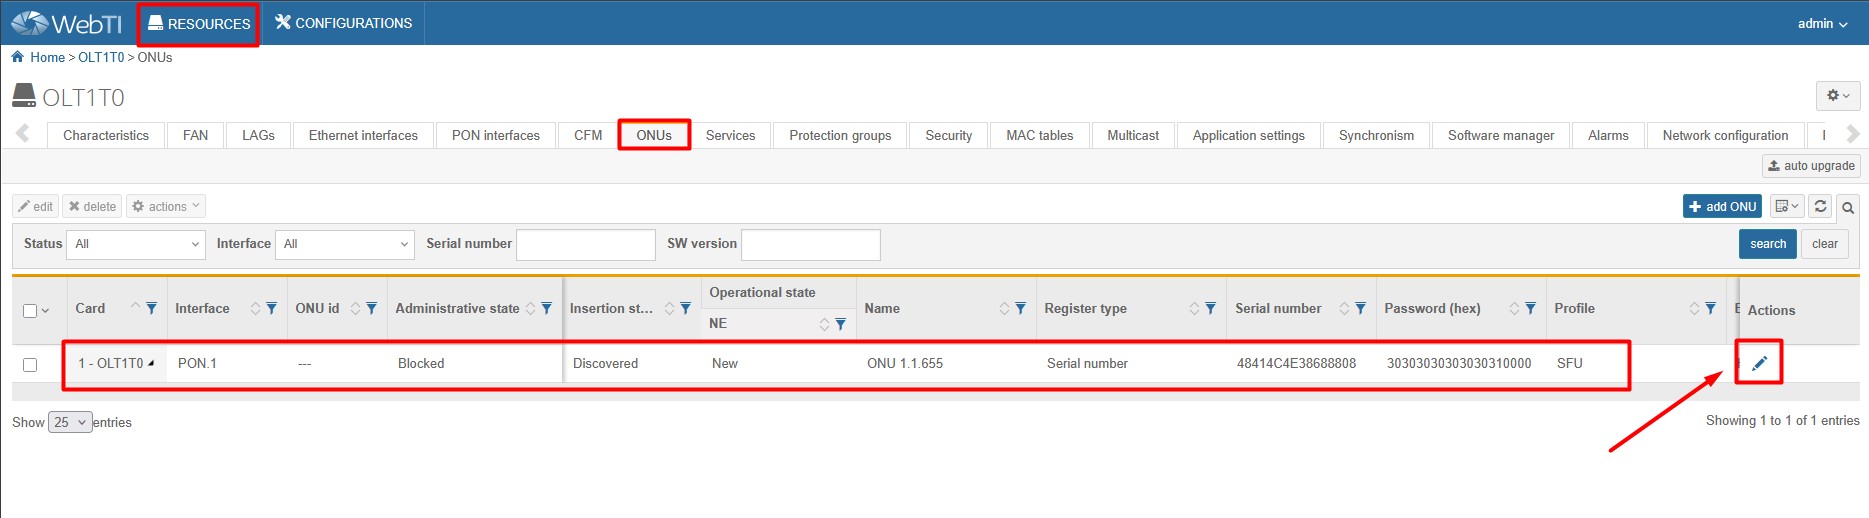Click the refresh icon beside add ONU

1820,206
